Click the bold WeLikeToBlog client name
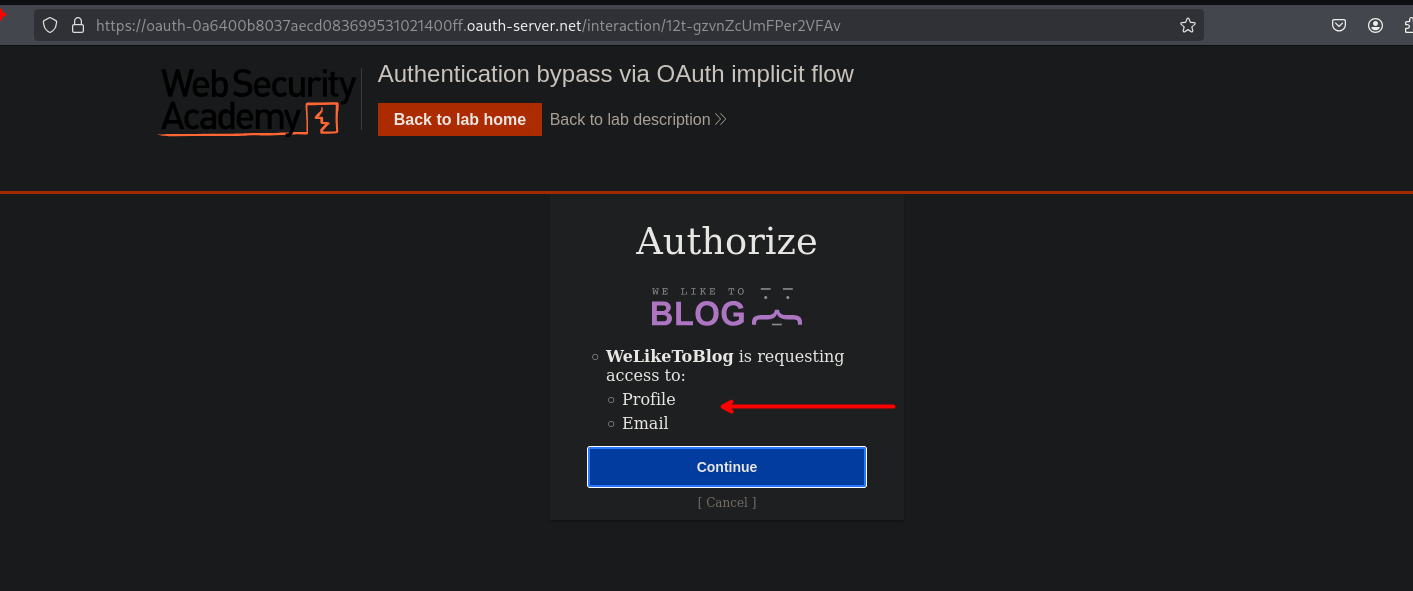Image resolution: width=1413 pixels, height=591 pixels. coord(669,356)
